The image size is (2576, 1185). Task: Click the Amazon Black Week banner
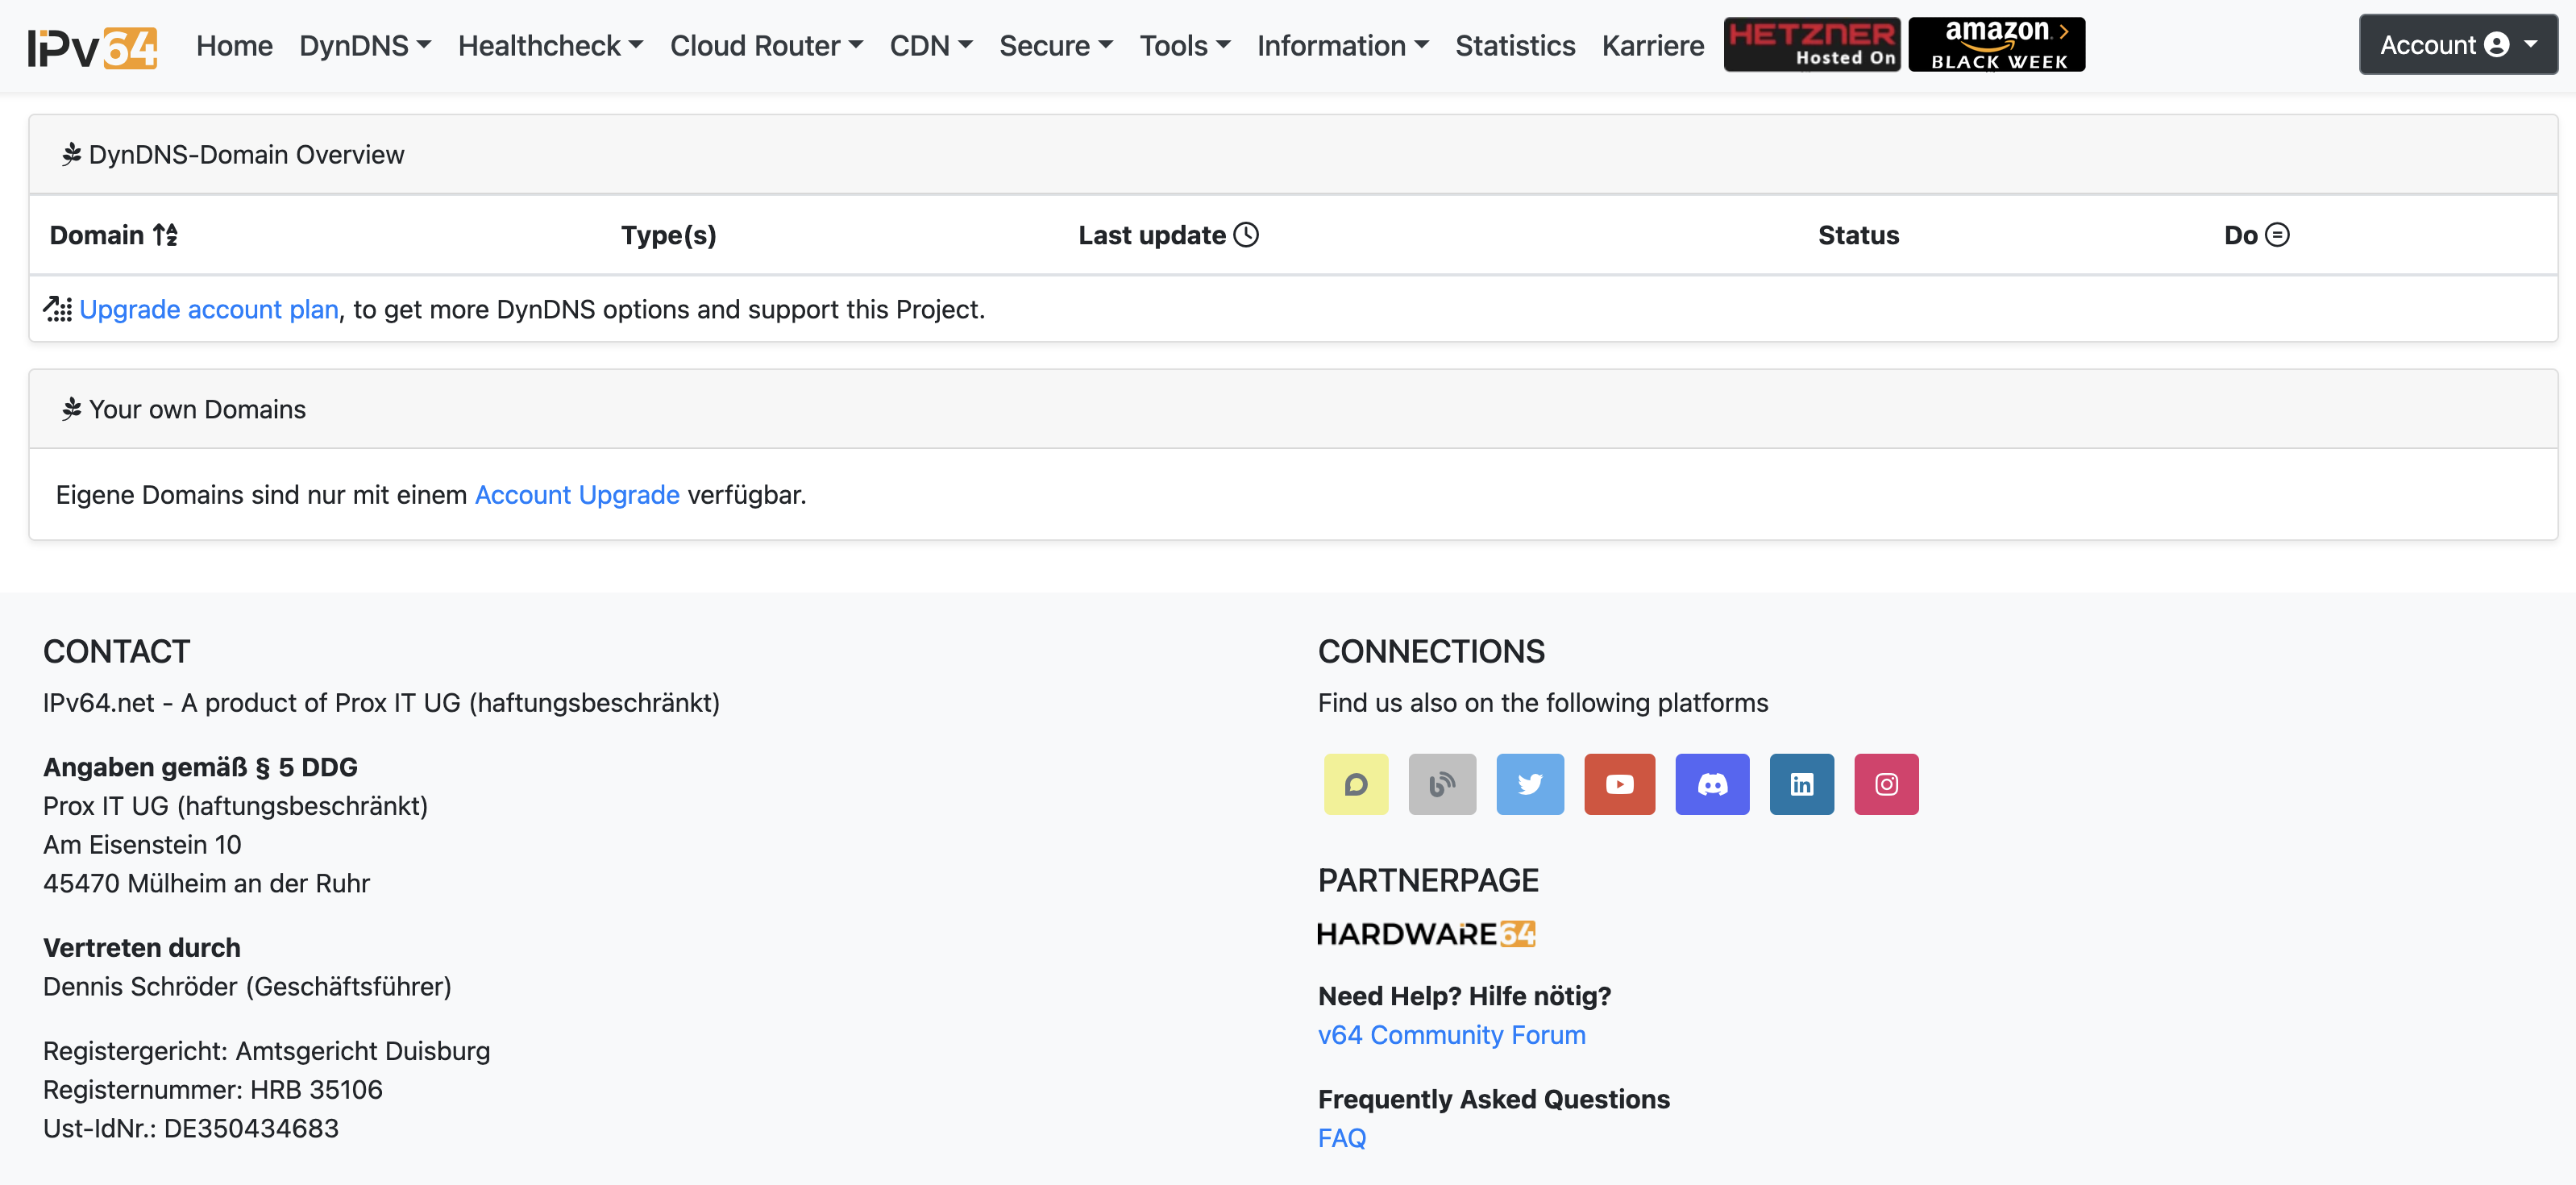point(1996,45)
